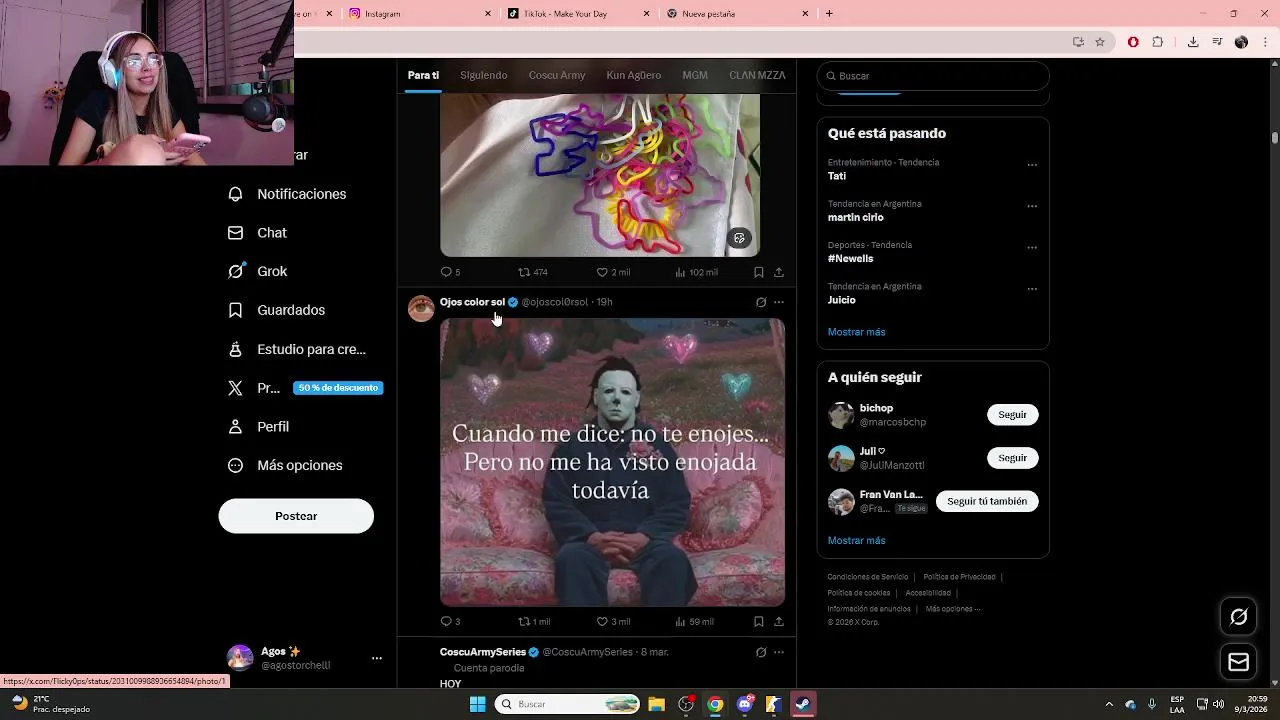Repost the Ojos color sol post

[523, 621]
